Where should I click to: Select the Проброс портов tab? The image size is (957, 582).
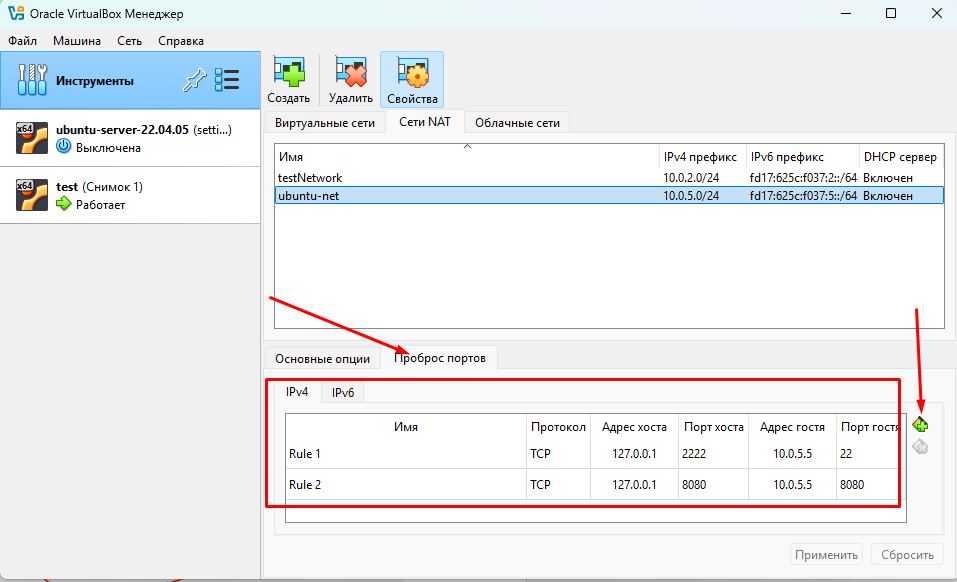439,357
